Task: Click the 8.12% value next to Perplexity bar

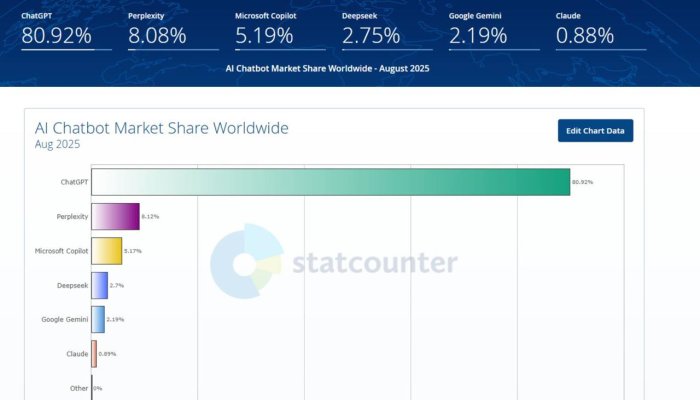Action: click(150, 217)
